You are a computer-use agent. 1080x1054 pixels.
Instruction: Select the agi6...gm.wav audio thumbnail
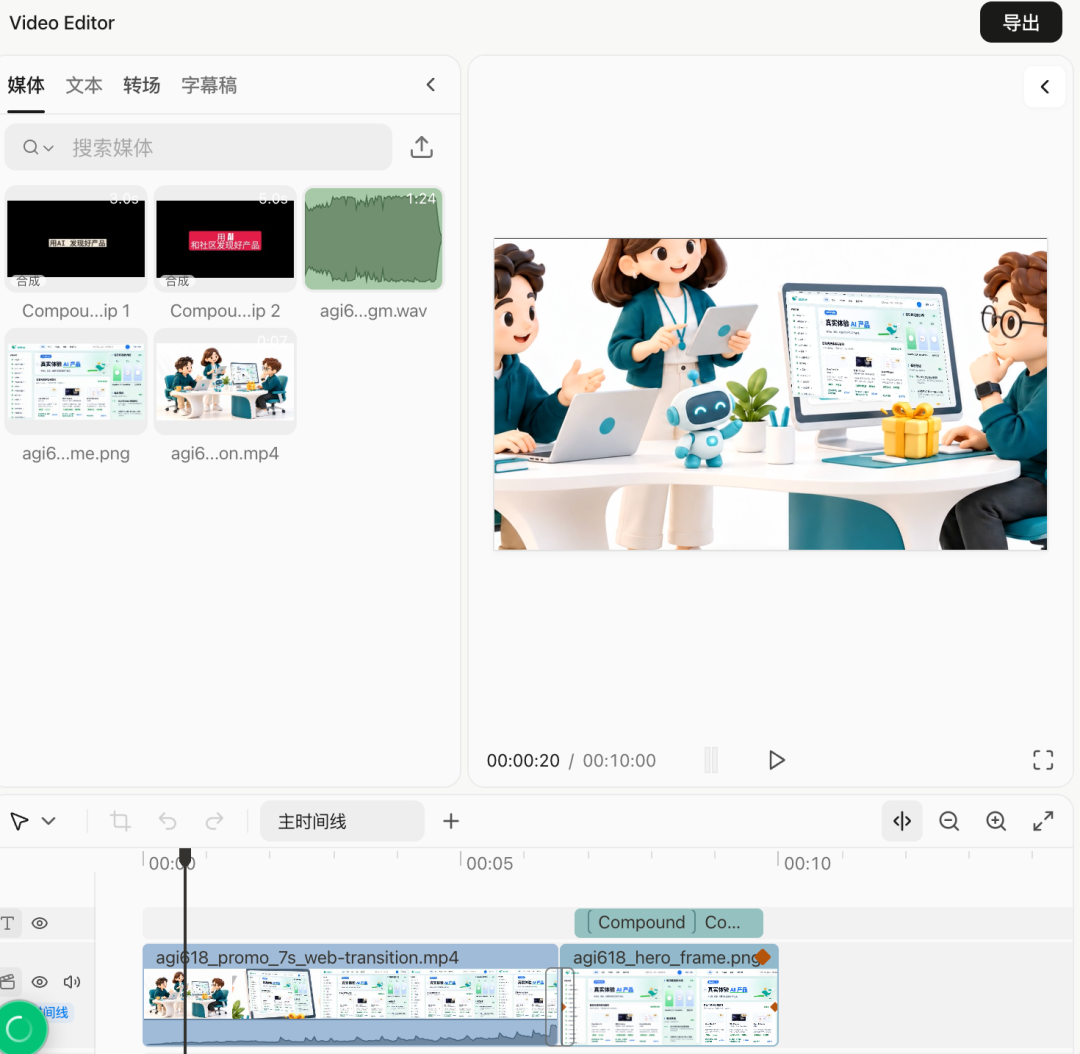coord(374,239)
